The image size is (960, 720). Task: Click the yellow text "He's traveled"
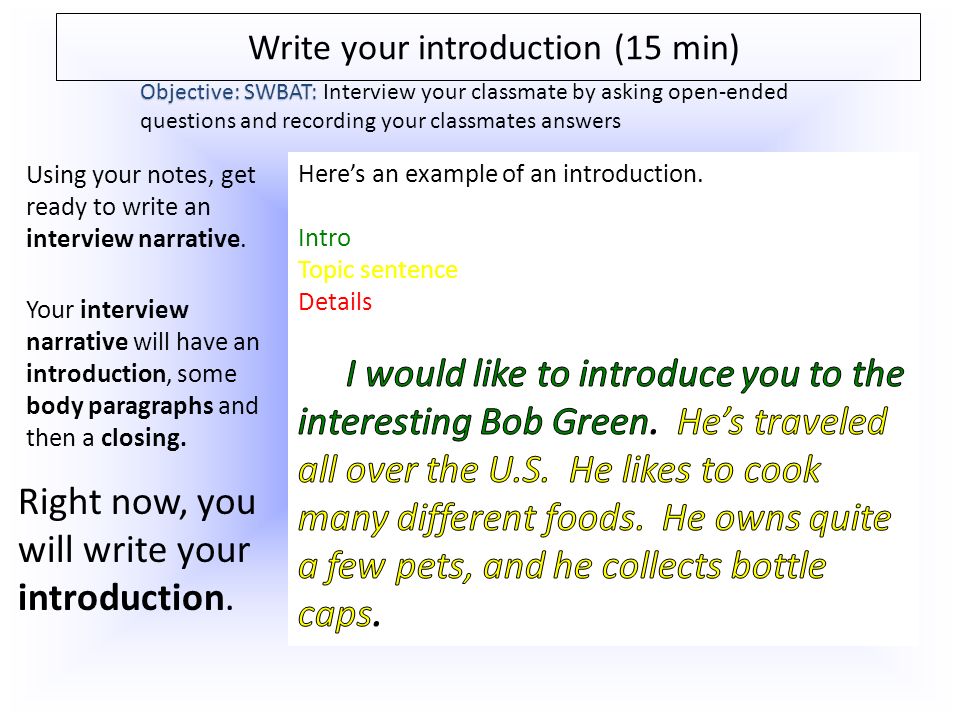(782, 421)
